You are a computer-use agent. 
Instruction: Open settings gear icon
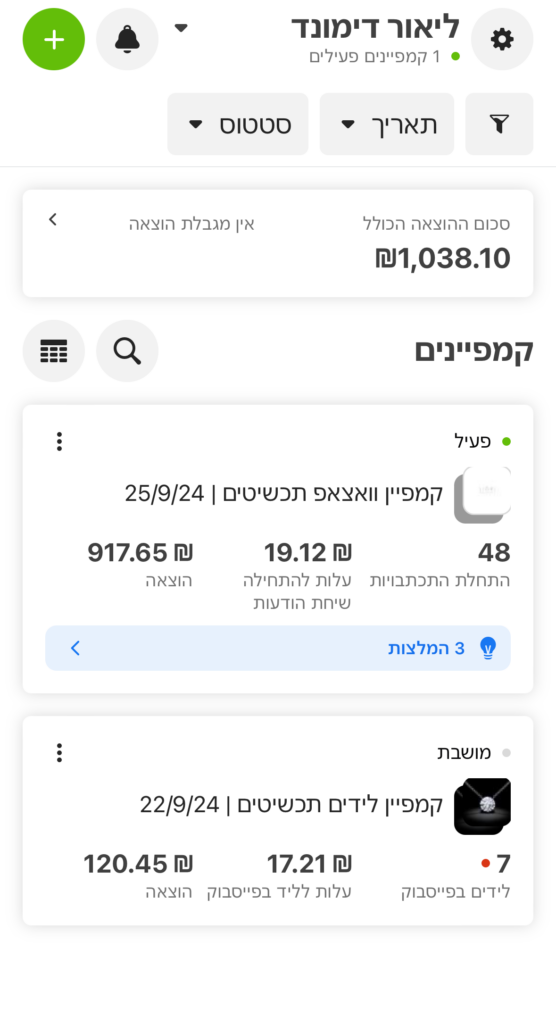click(502, 39)
